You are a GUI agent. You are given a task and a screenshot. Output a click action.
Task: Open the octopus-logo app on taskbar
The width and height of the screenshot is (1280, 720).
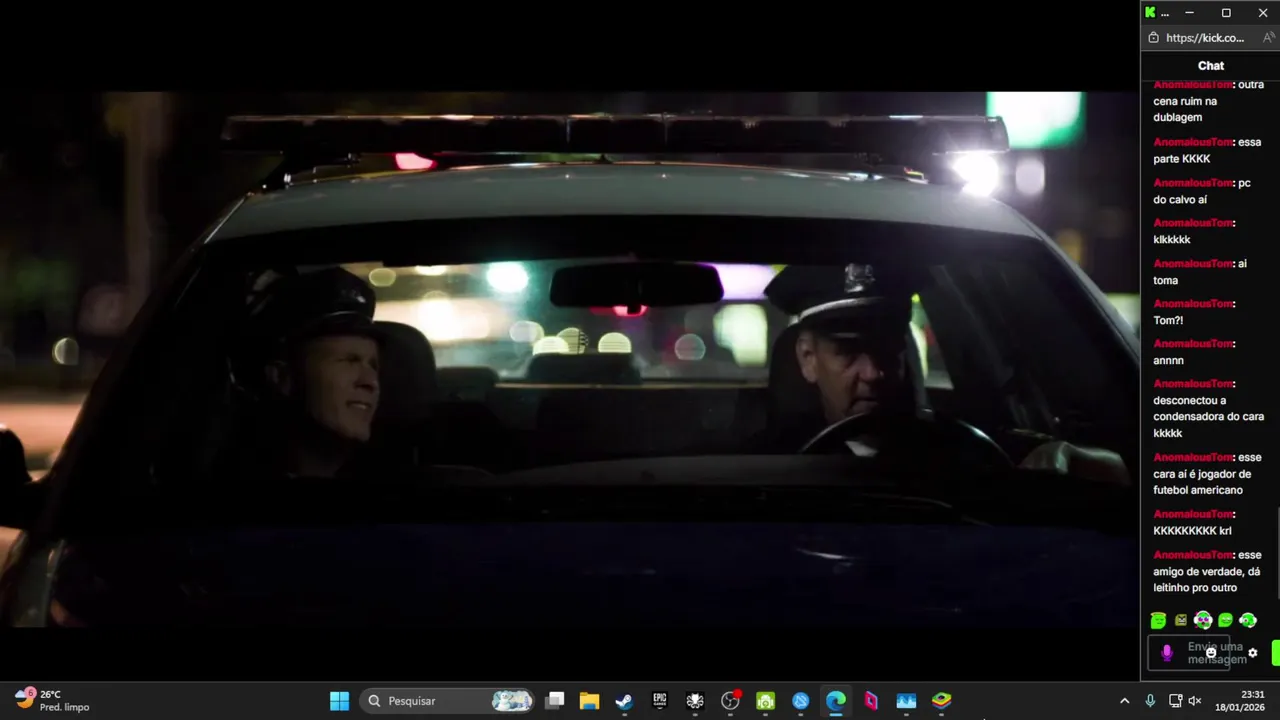pyautogui.click(x=695, y=701)
